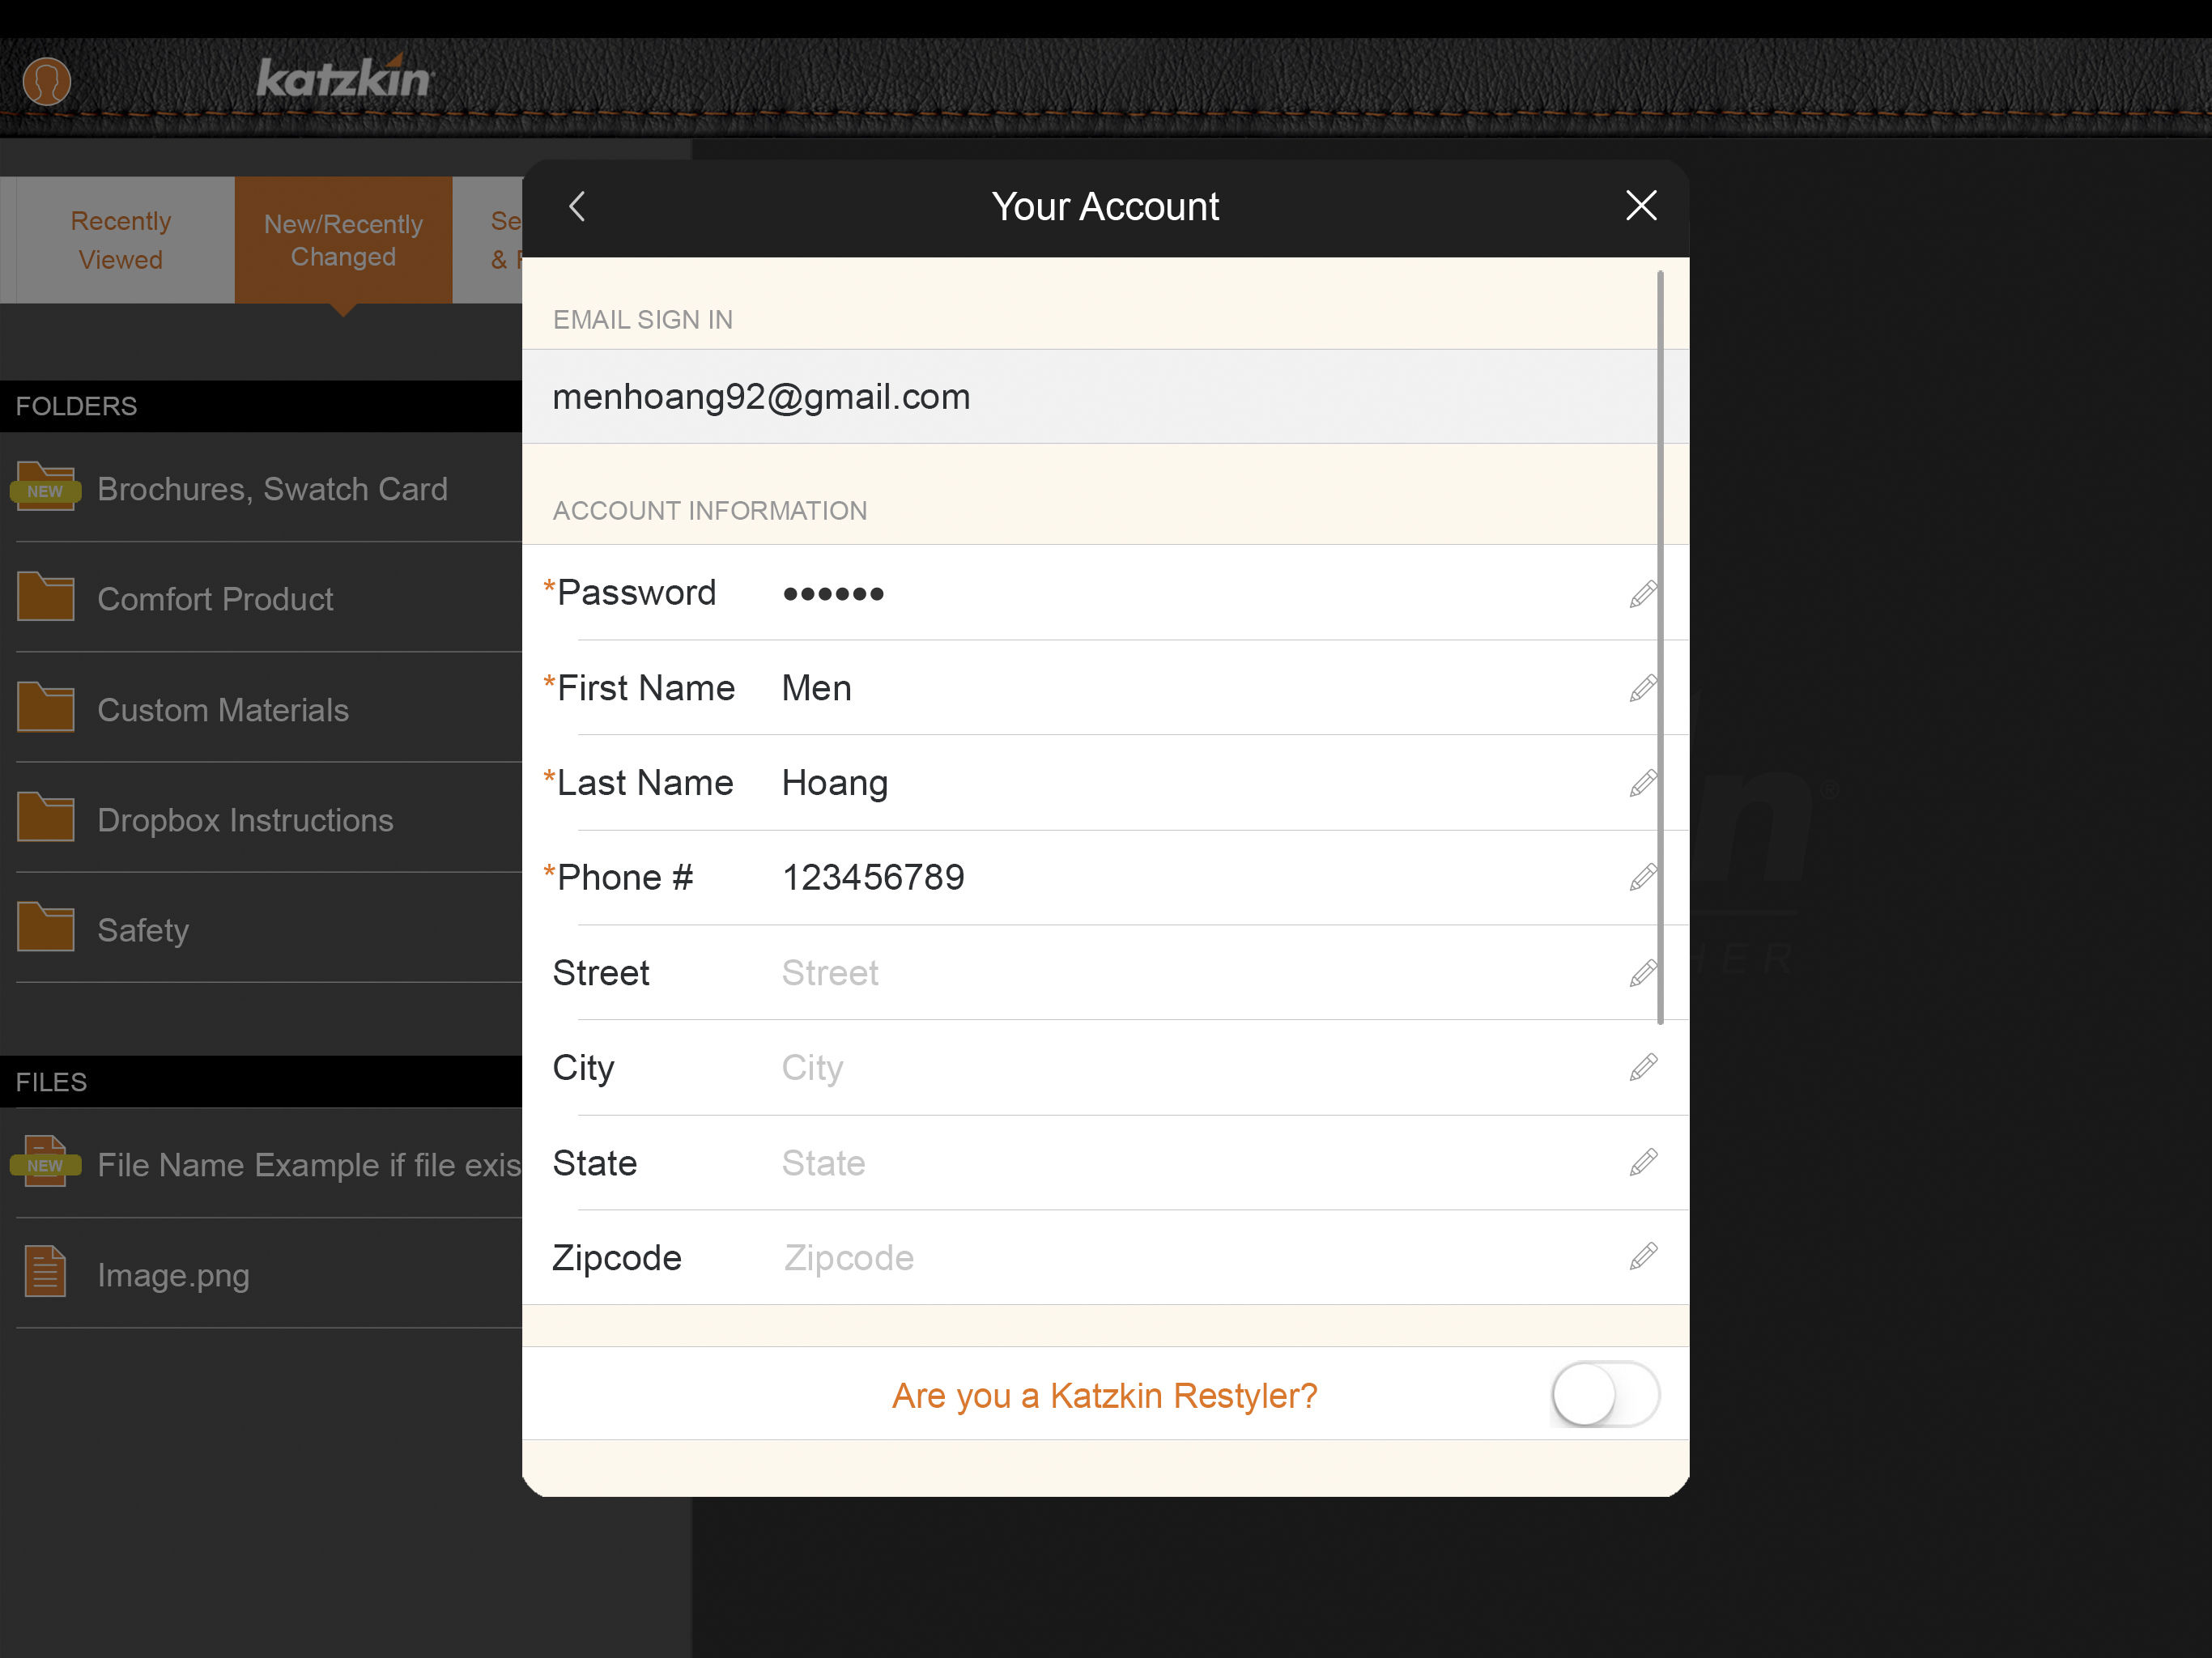Viewport: 2212px width, 1658px height.
Task: Tap the profile avatar icon in header
Action: tap(47, 81)
